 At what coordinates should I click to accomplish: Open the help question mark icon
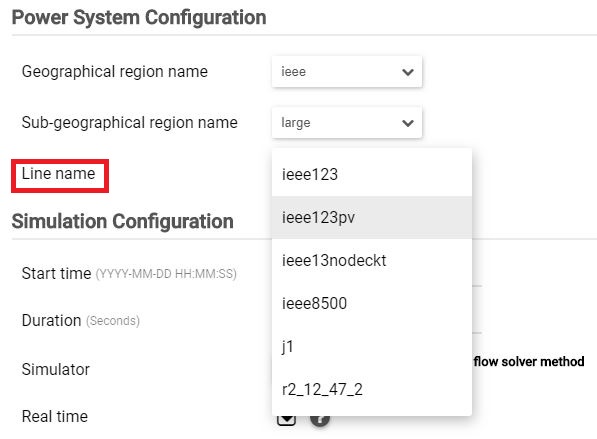tap(320, 419)
